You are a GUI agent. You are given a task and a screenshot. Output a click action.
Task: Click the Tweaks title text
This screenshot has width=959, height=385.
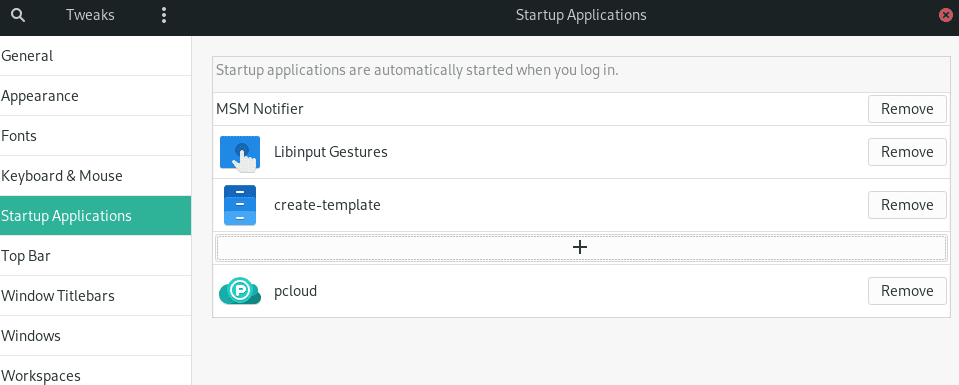(x=91, y=15)
